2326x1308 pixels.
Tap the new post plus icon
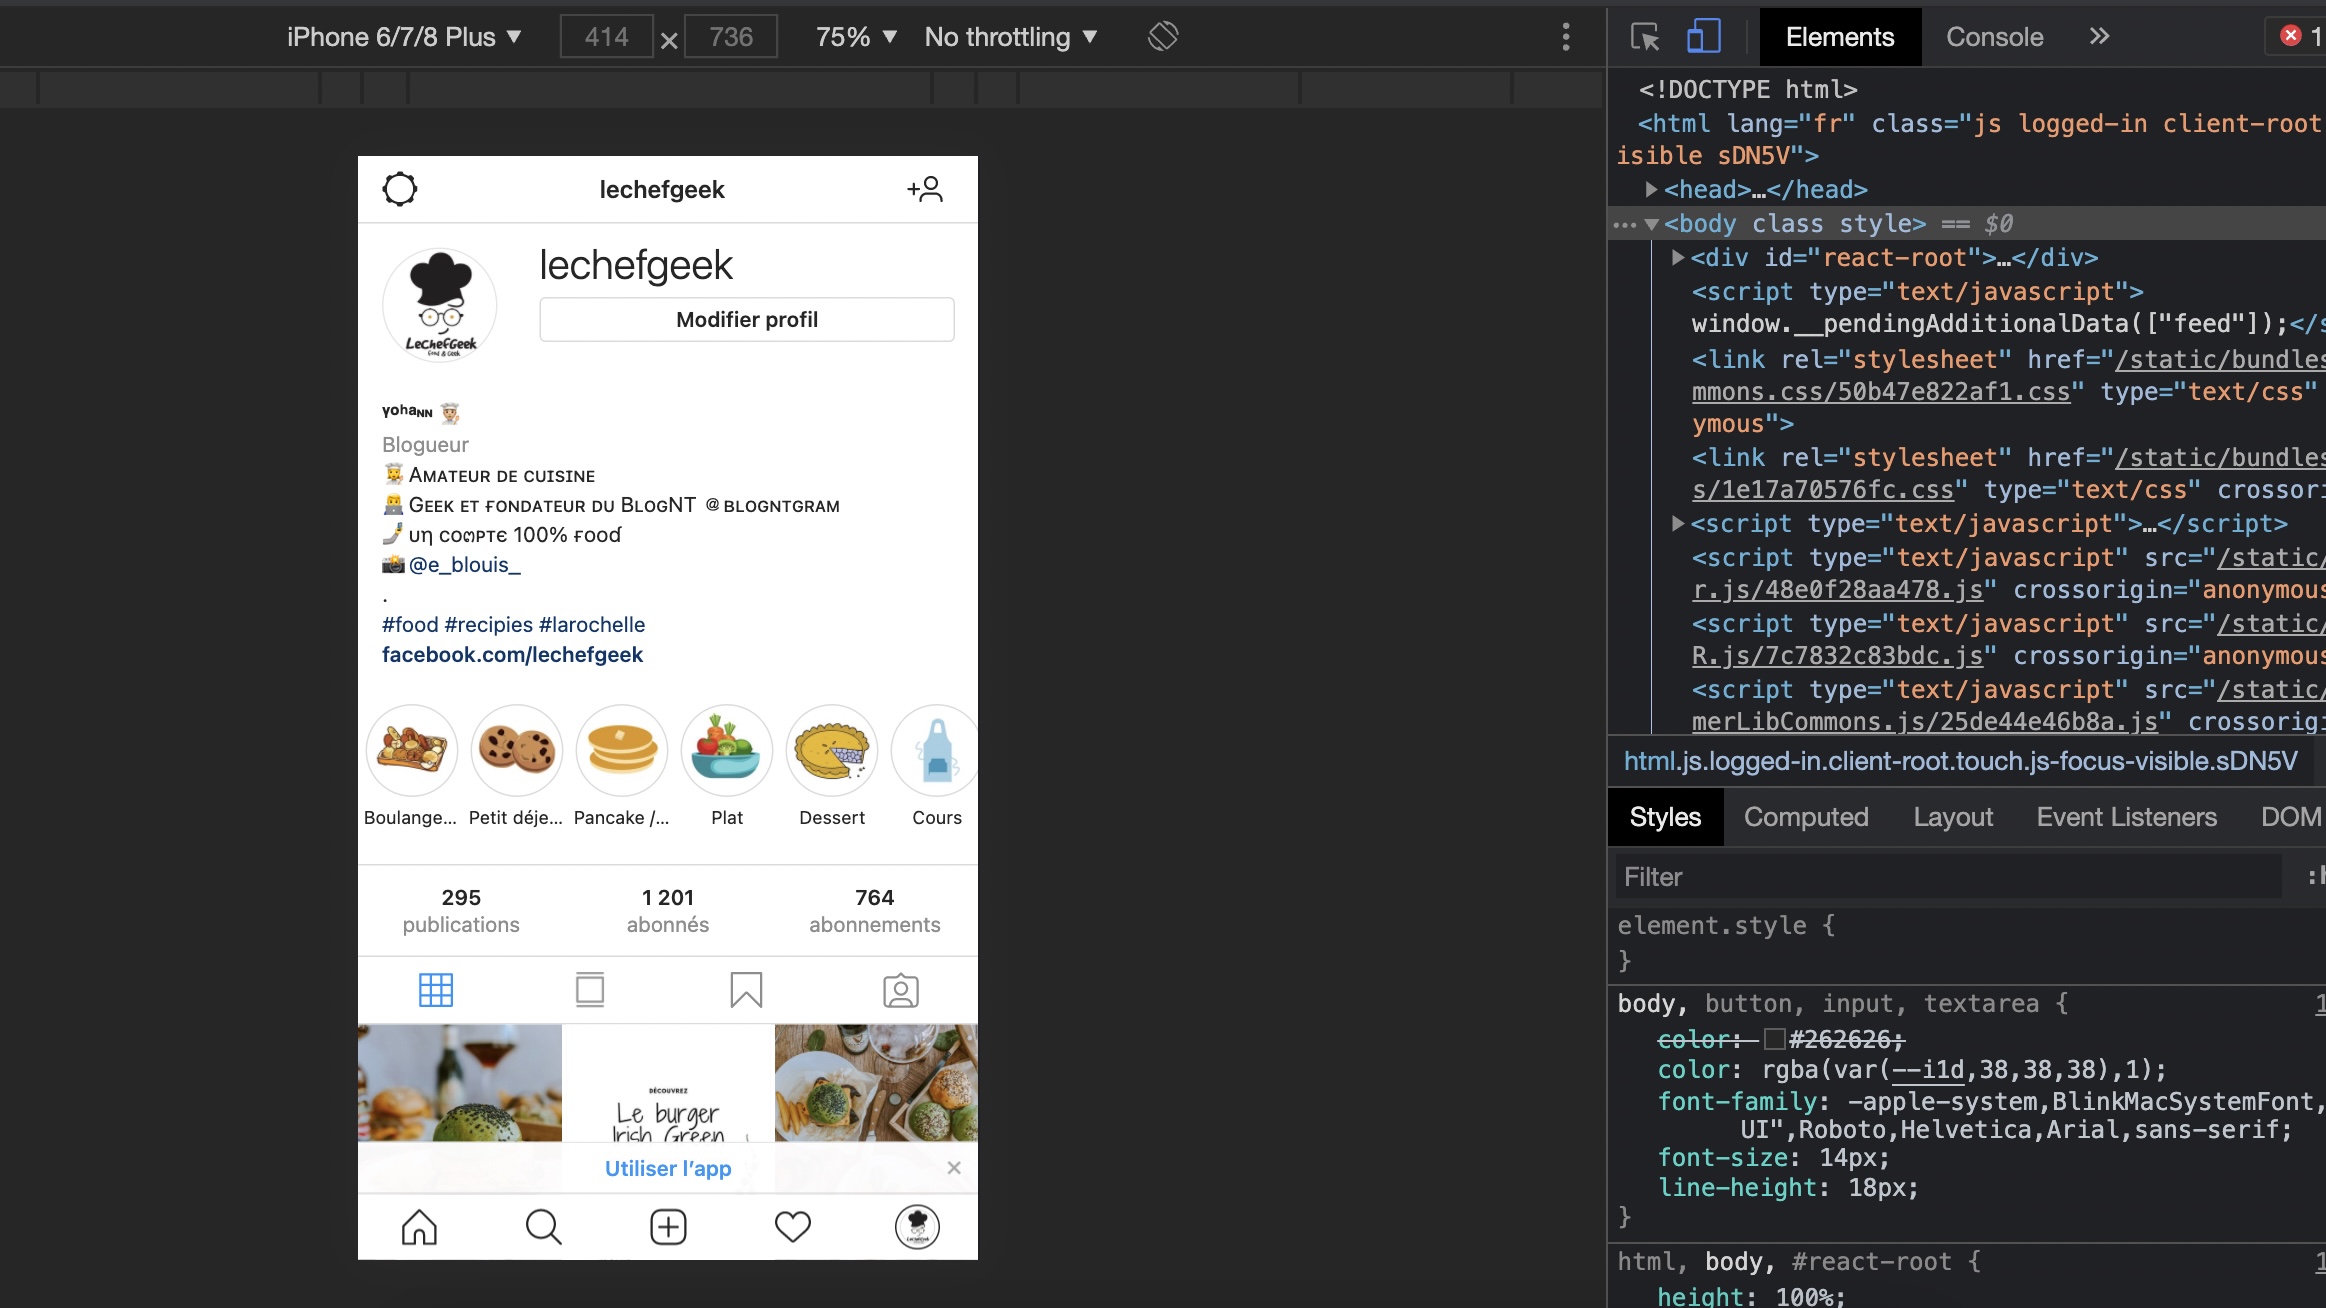(668, 1227)
